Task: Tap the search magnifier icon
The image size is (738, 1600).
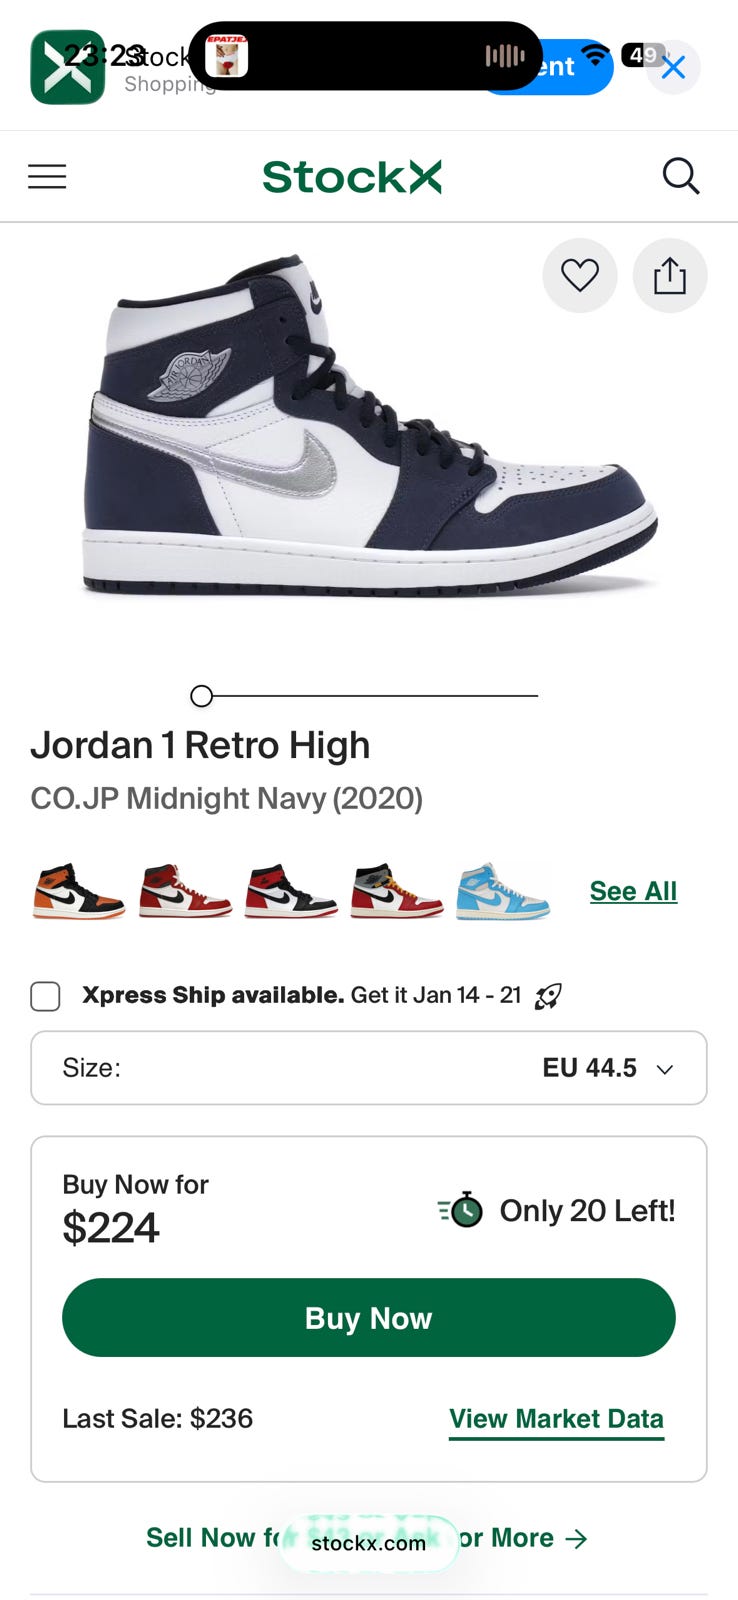Action: click(x=680, y=176)
